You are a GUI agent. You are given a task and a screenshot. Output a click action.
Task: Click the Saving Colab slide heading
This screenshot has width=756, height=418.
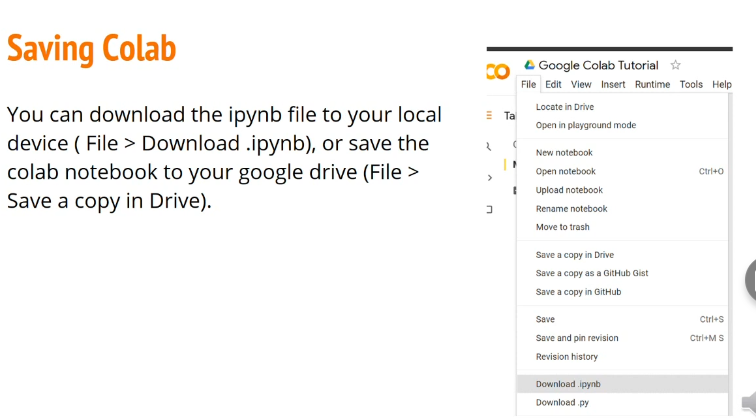(92, 49)
